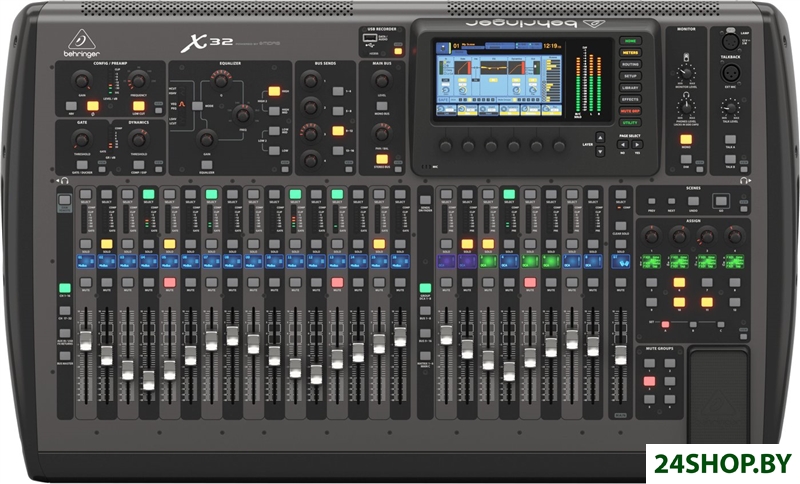Click the MONITOR LEVEL knob

[x=686, y=73]
